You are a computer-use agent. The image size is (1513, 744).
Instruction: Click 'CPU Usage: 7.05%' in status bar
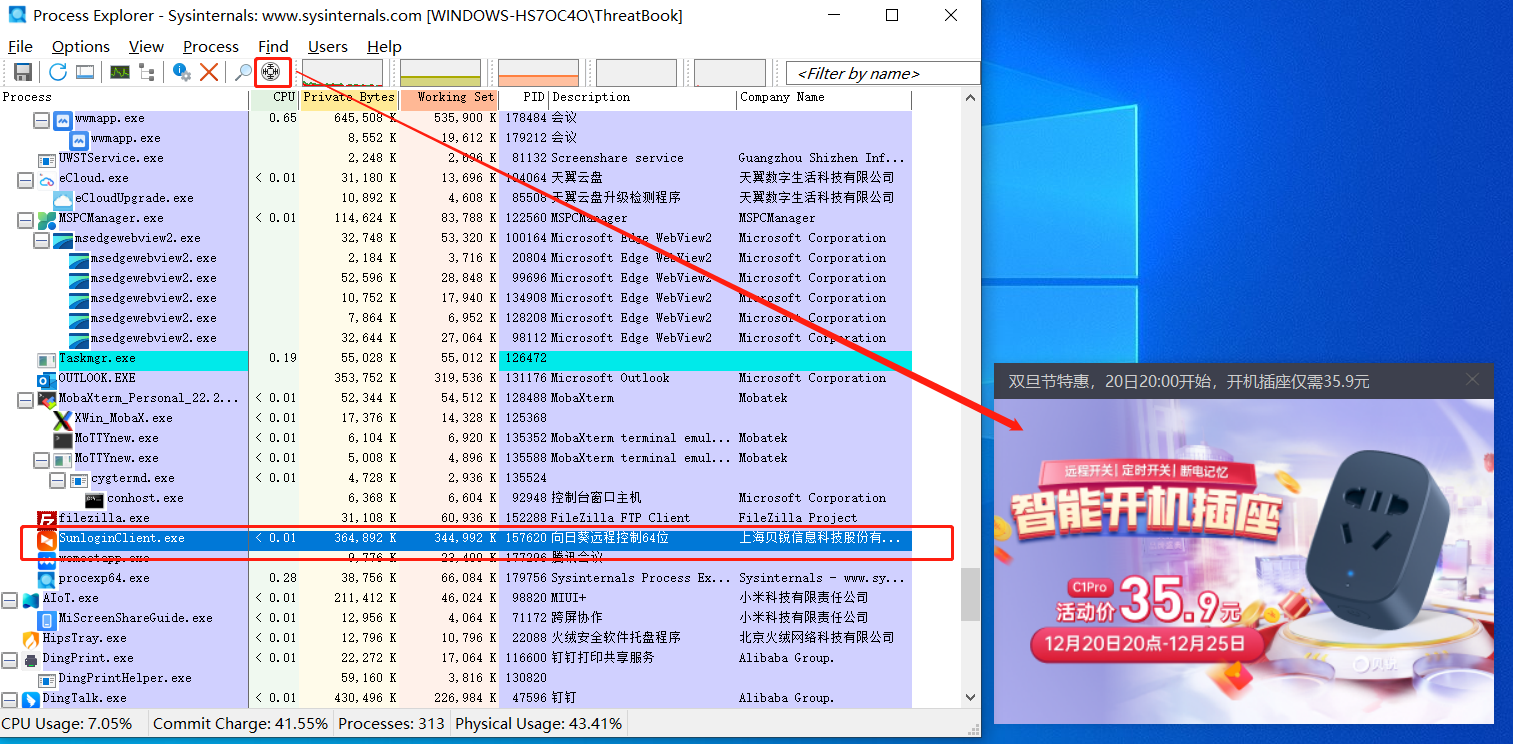click(67, 723)
